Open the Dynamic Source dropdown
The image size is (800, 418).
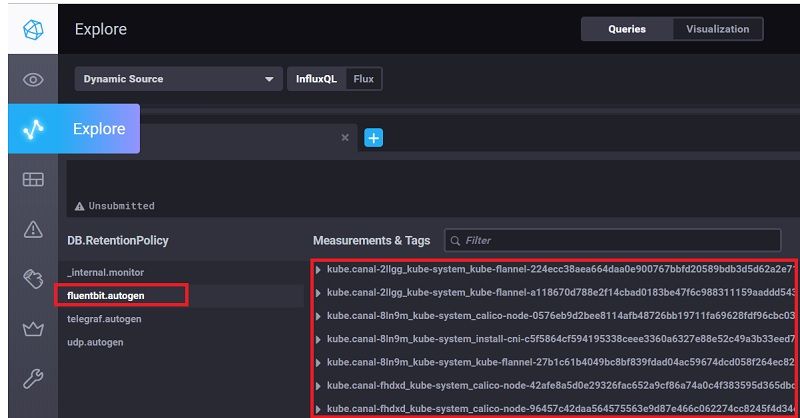pyautogui.click(x=179, y=79)
